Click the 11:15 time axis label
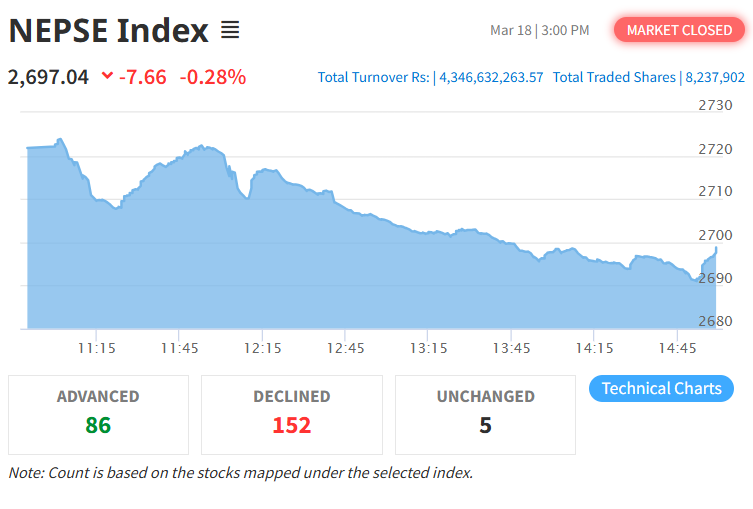 pyautogui.click(x=96, y=348)
